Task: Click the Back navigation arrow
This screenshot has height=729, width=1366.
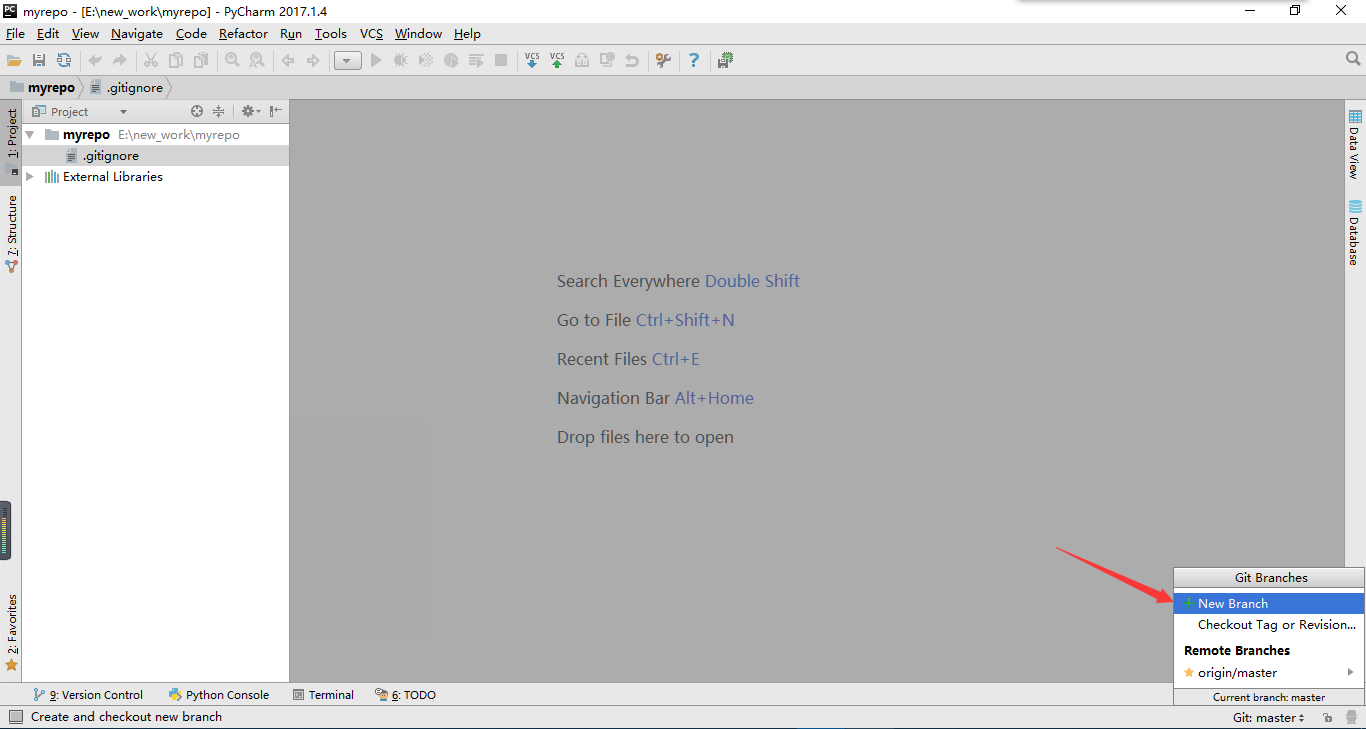Action: pos(288,61)
